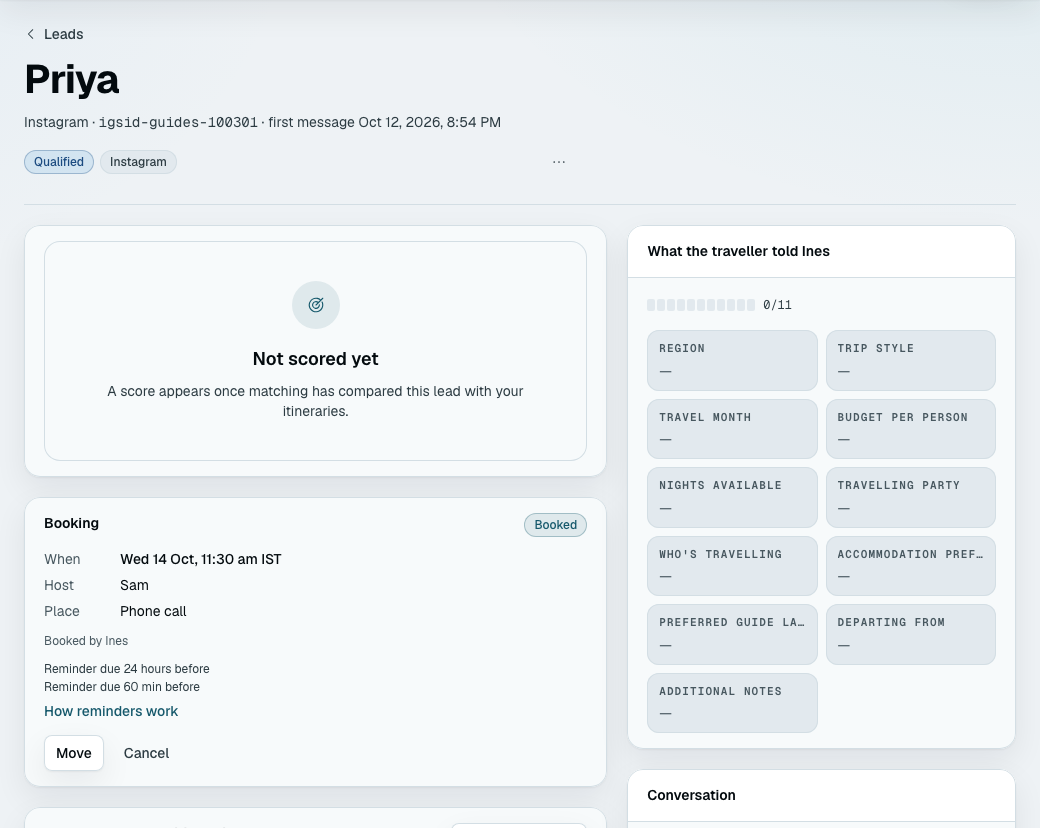The width and height of the screenshot is (1040, 828).
Task: Select the Additional Notes field card
Action: (x=732, y=703)
